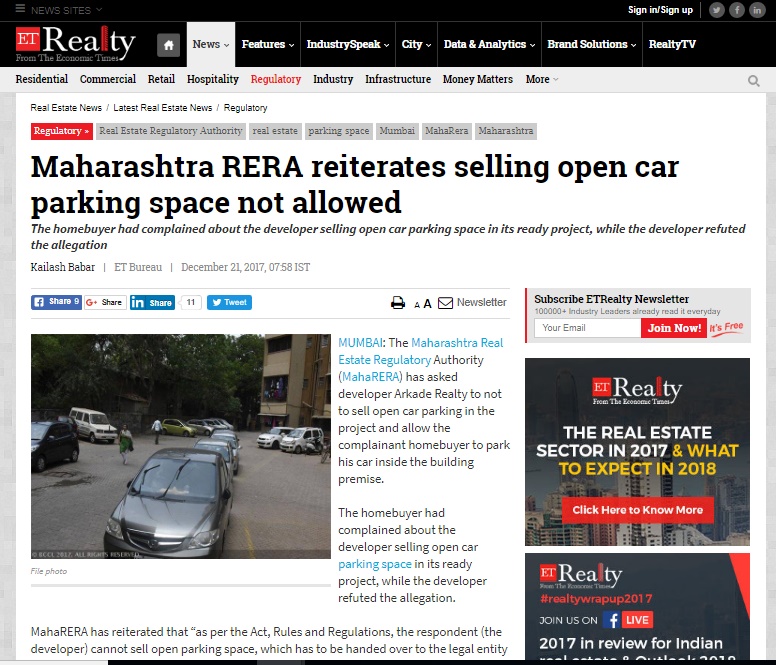Open the MahaRERA link in article
776x665 pixels.
(371, 377)
